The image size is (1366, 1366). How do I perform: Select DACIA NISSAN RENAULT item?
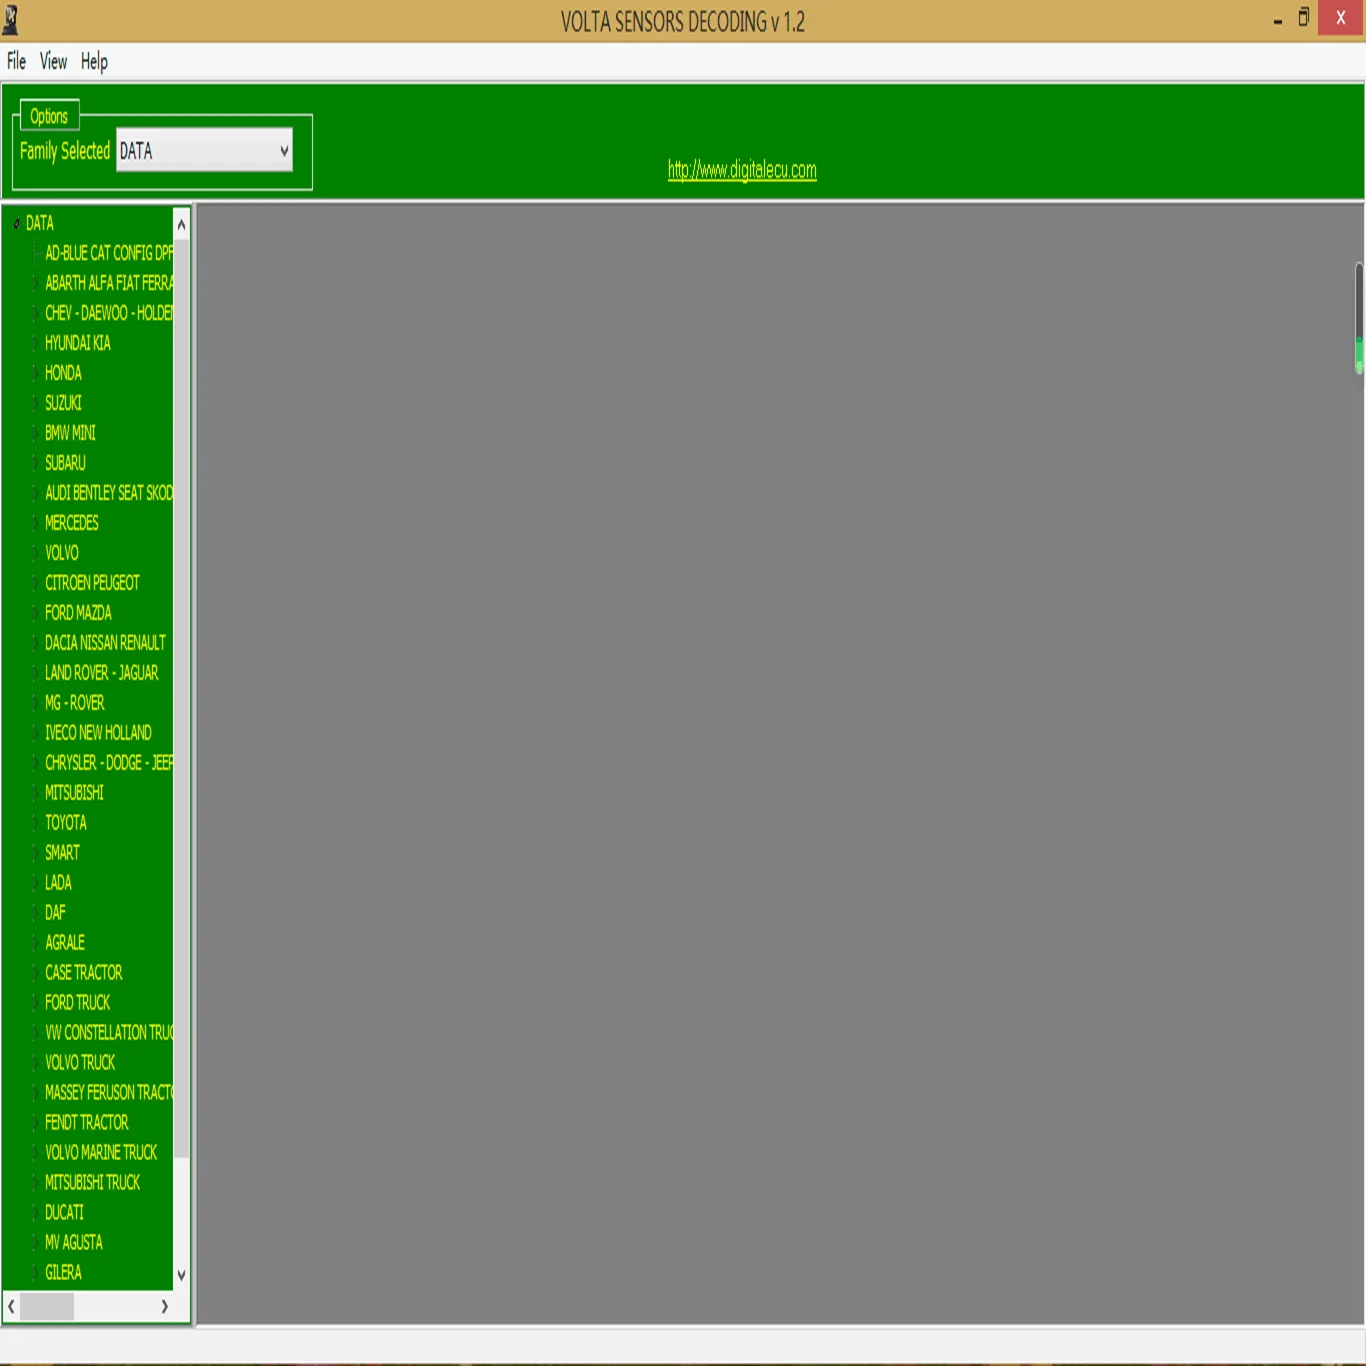point(105,643)
